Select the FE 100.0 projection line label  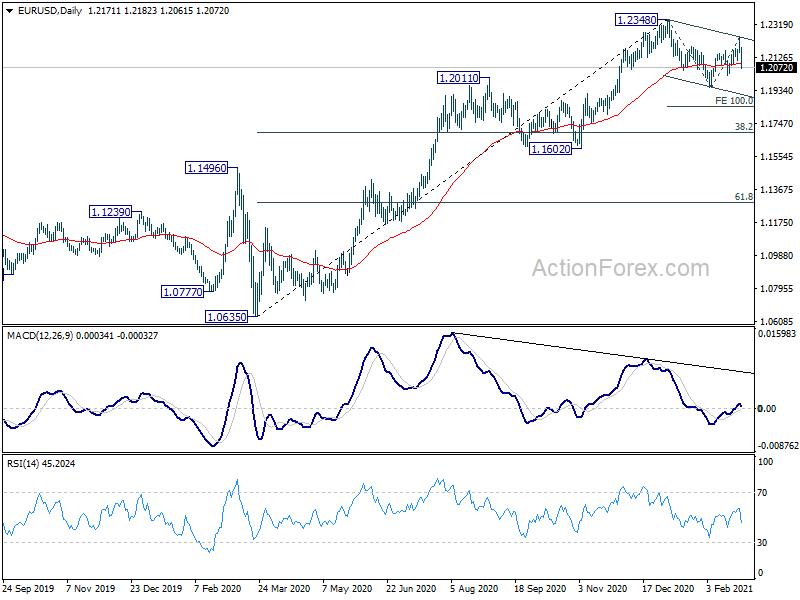[734, 101]
